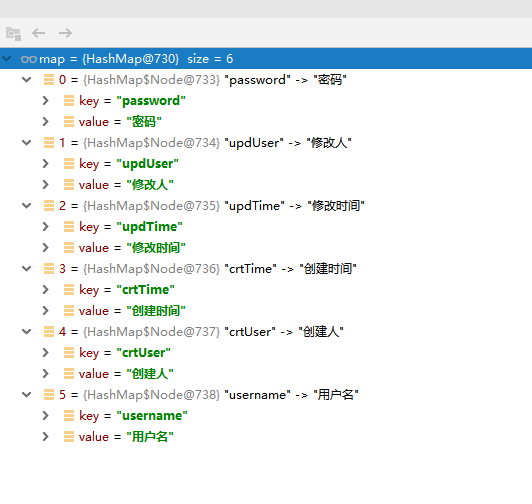The height and width of the screenshot is (504, 532).
Task: Click the green "updUser" key string
Action: [147, 164]
